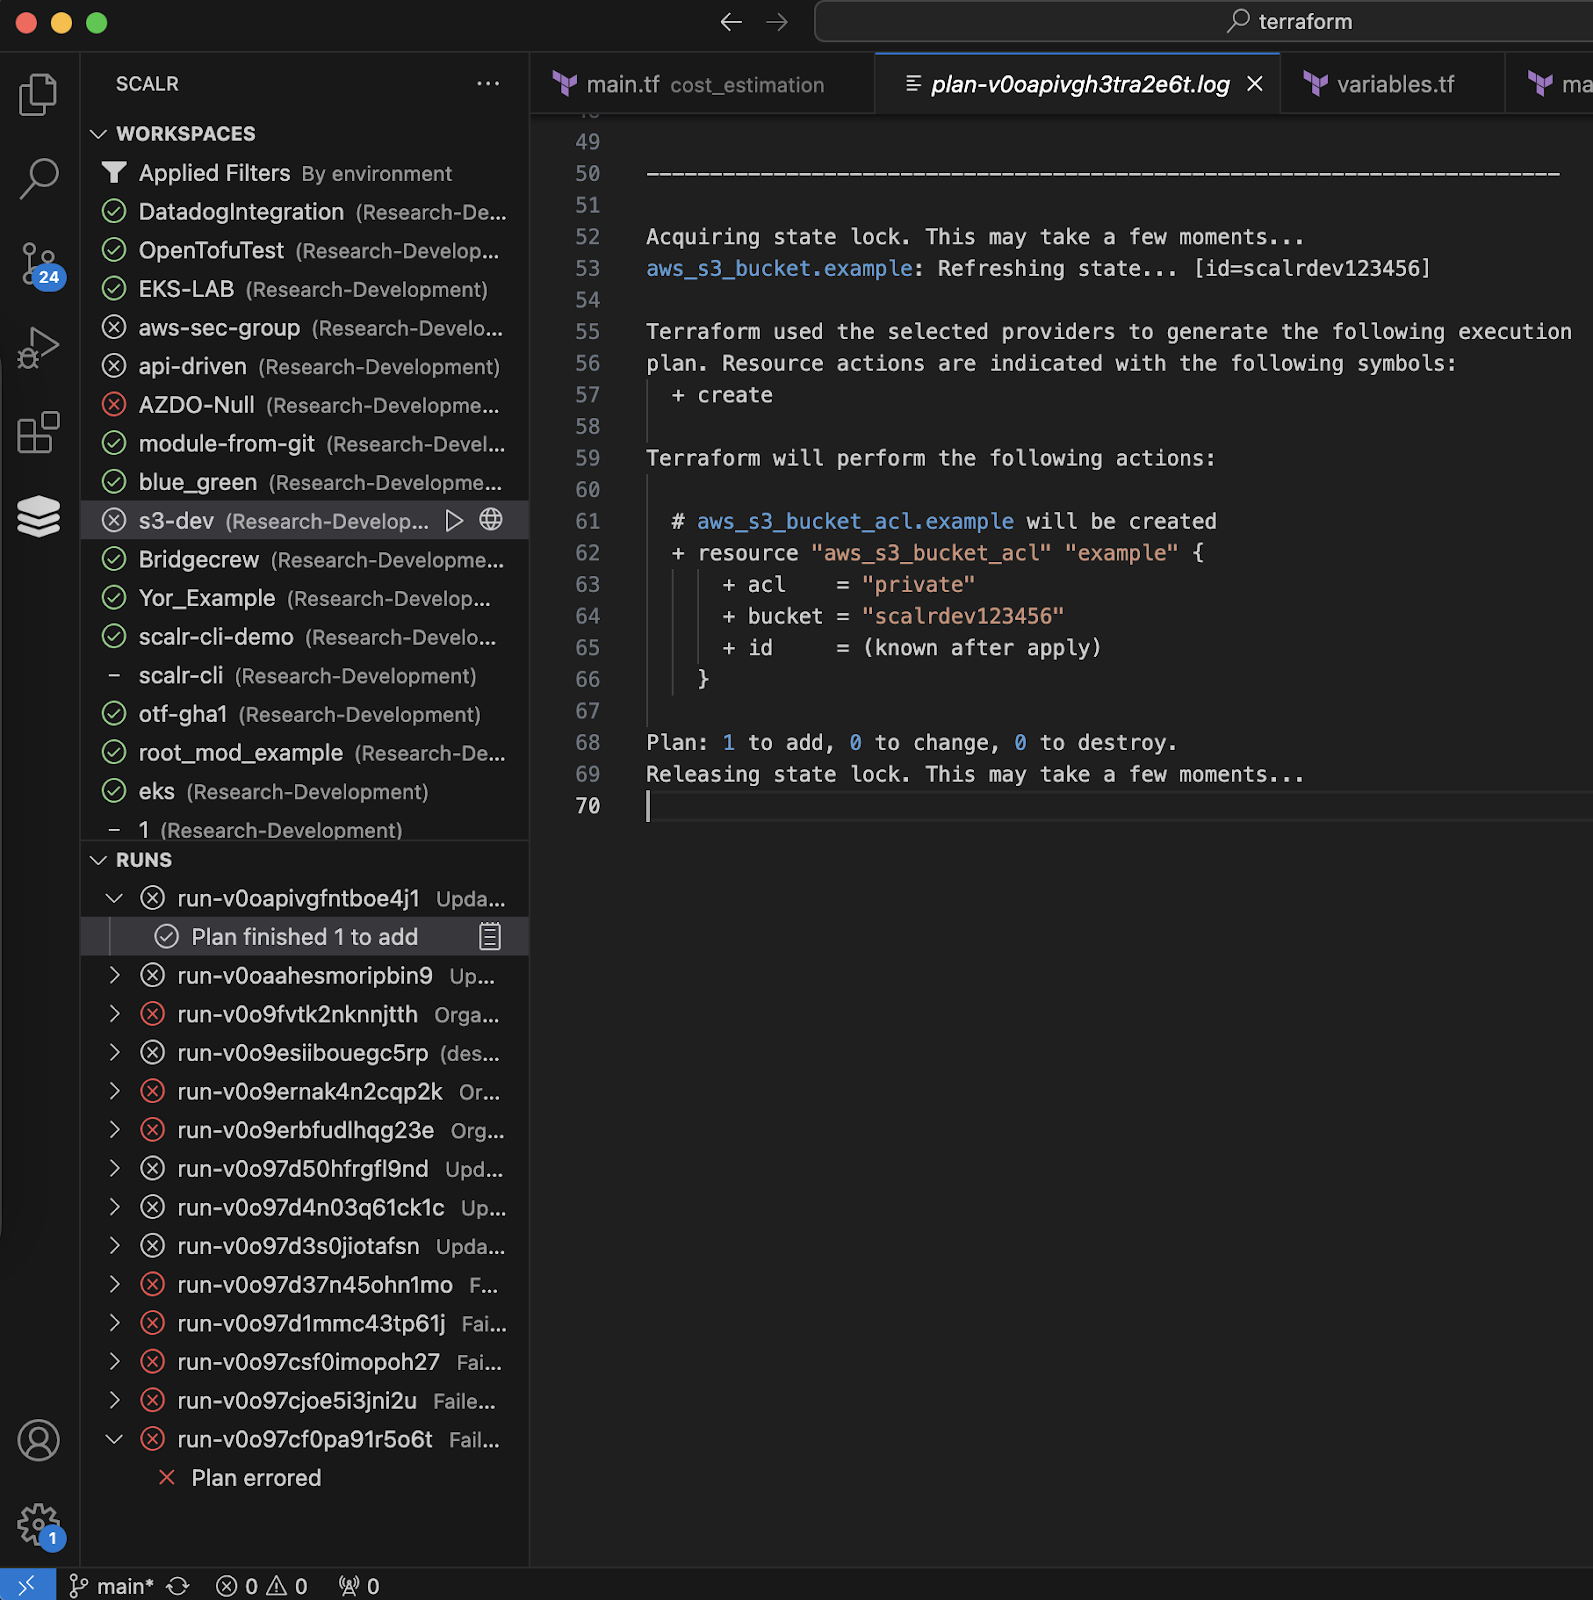Select the AZDO-Null workspace

coord(305,405)
